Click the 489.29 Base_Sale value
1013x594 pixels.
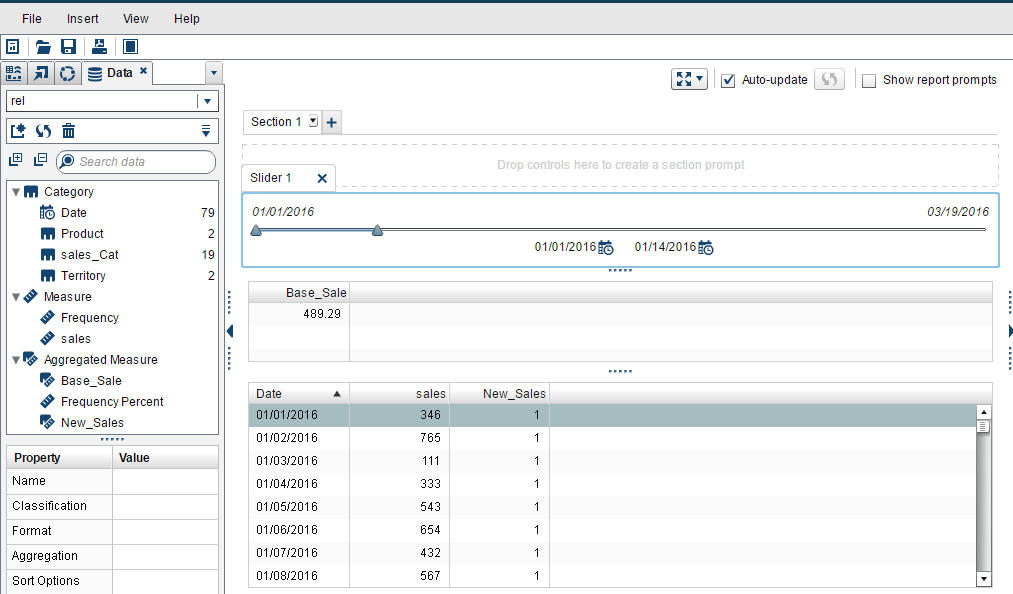tap(322, 314)
